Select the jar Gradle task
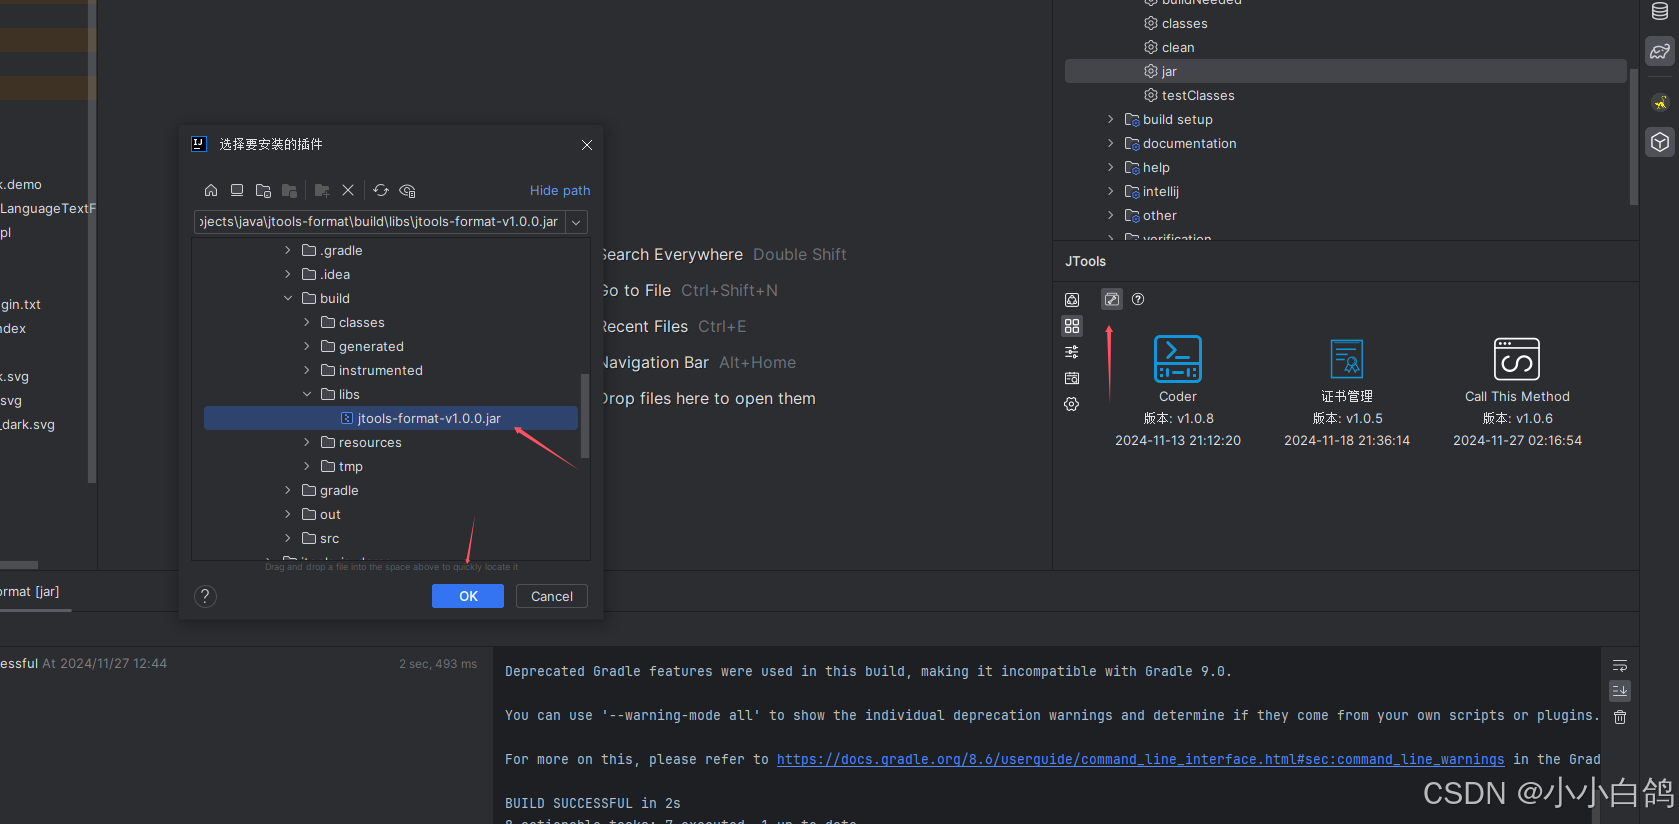The width and height of the screenshot is (1679, 824). pos(1345,71)
